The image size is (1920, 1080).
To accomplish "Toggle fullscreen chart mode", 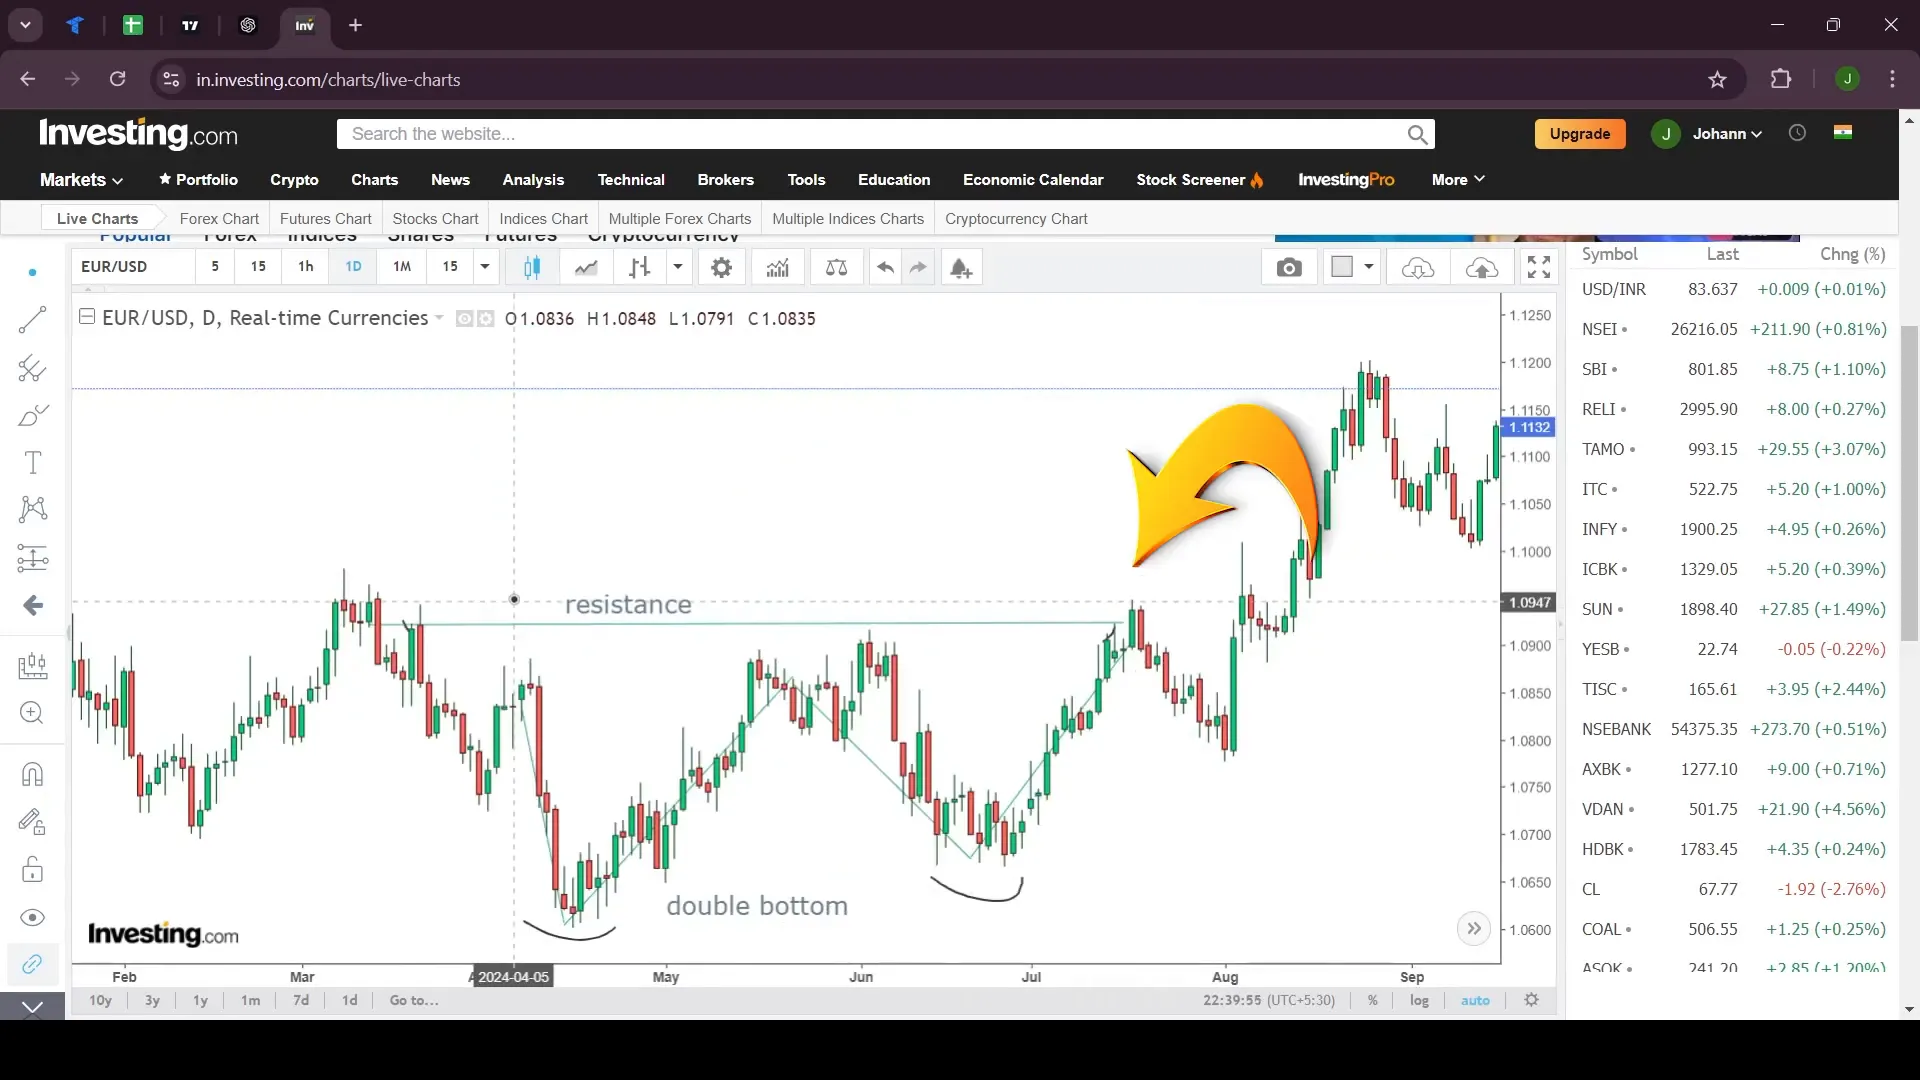I will (x=1539, y=267).
